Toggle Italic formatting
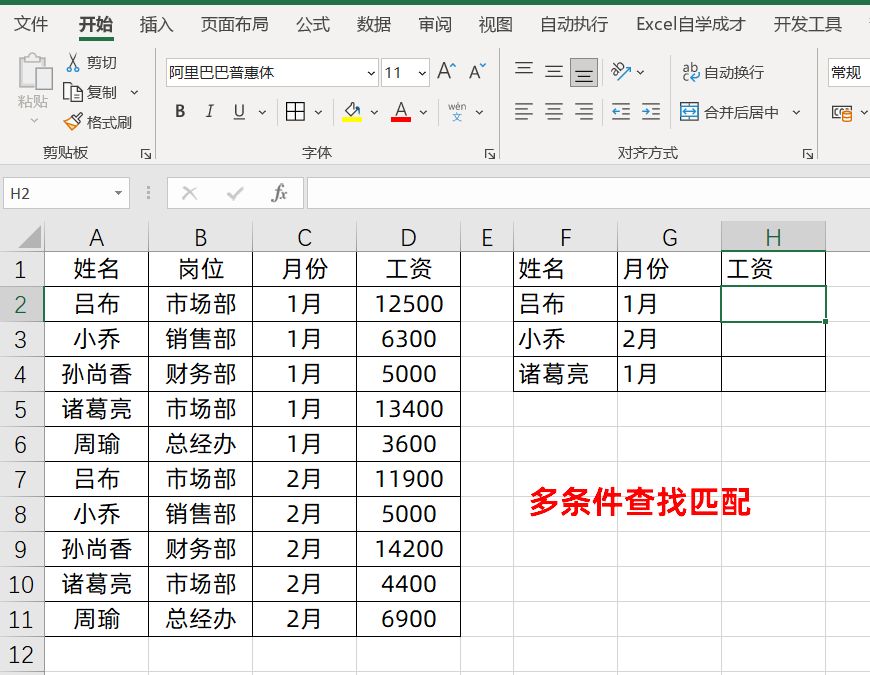870x675 pixels. point(209,111)
